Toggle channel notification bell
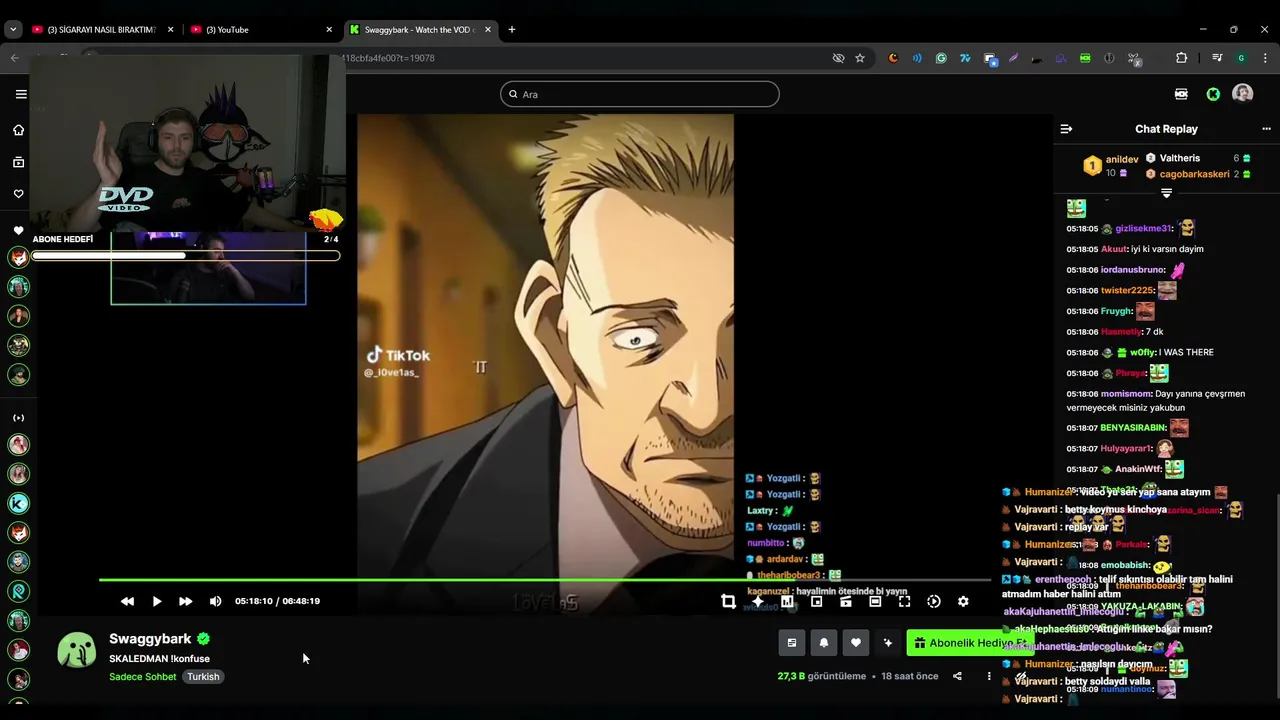The width and height of the screenshot is (1280, 720). (x=824, y=643)
